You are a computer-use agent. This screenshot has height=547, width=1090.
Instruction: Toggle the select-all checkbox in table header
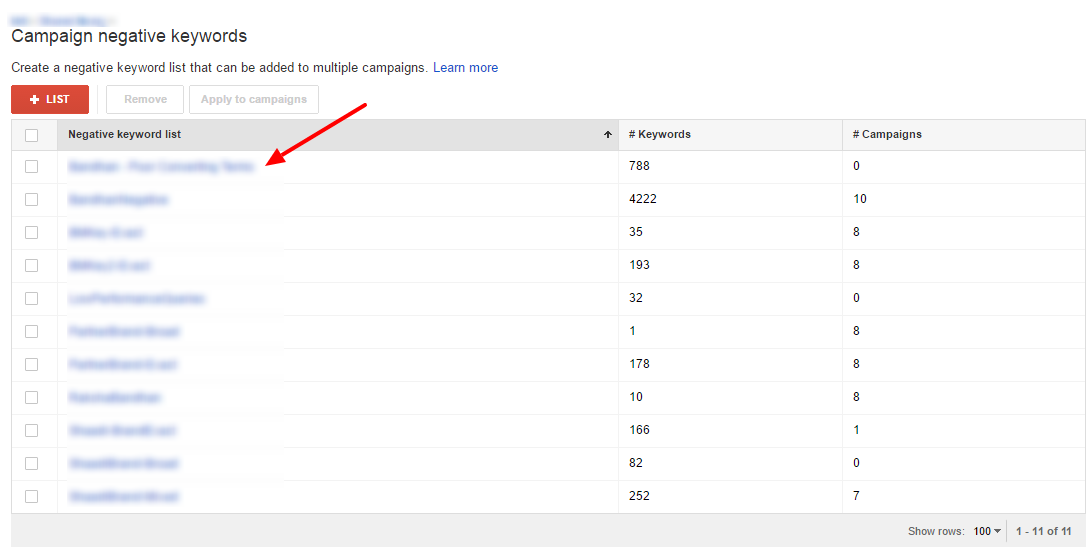31,135
